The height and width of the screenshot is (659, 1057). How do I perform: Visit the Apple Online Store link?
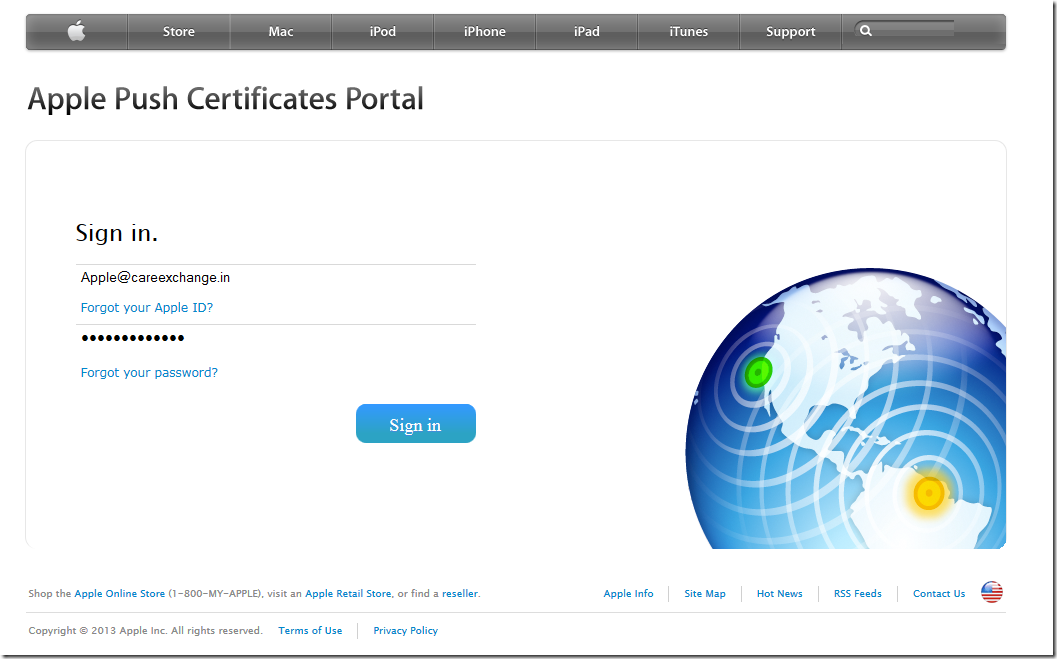(119, 594)
